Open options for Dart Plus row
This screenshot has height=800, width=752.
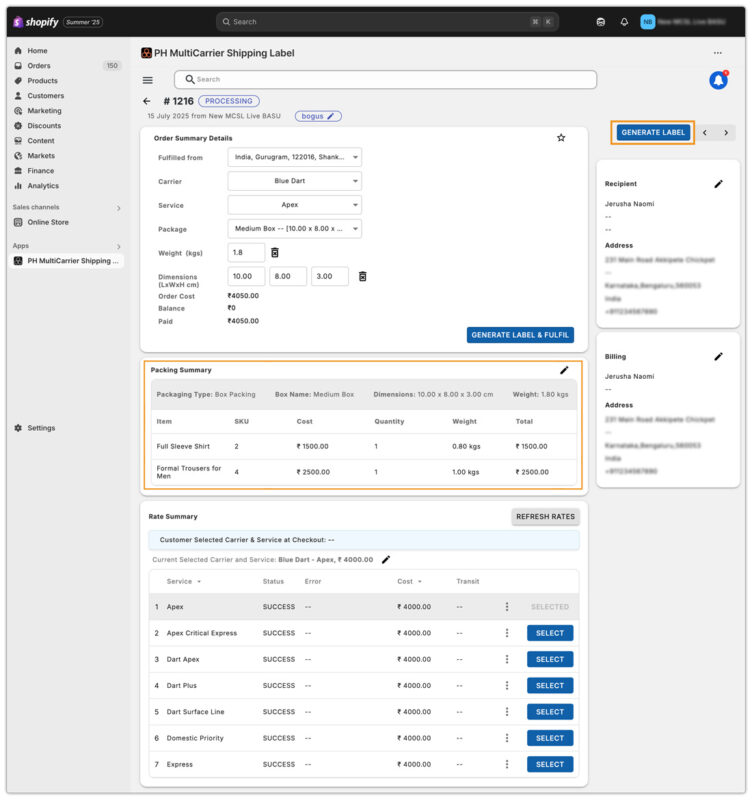(x=507, y=686)
